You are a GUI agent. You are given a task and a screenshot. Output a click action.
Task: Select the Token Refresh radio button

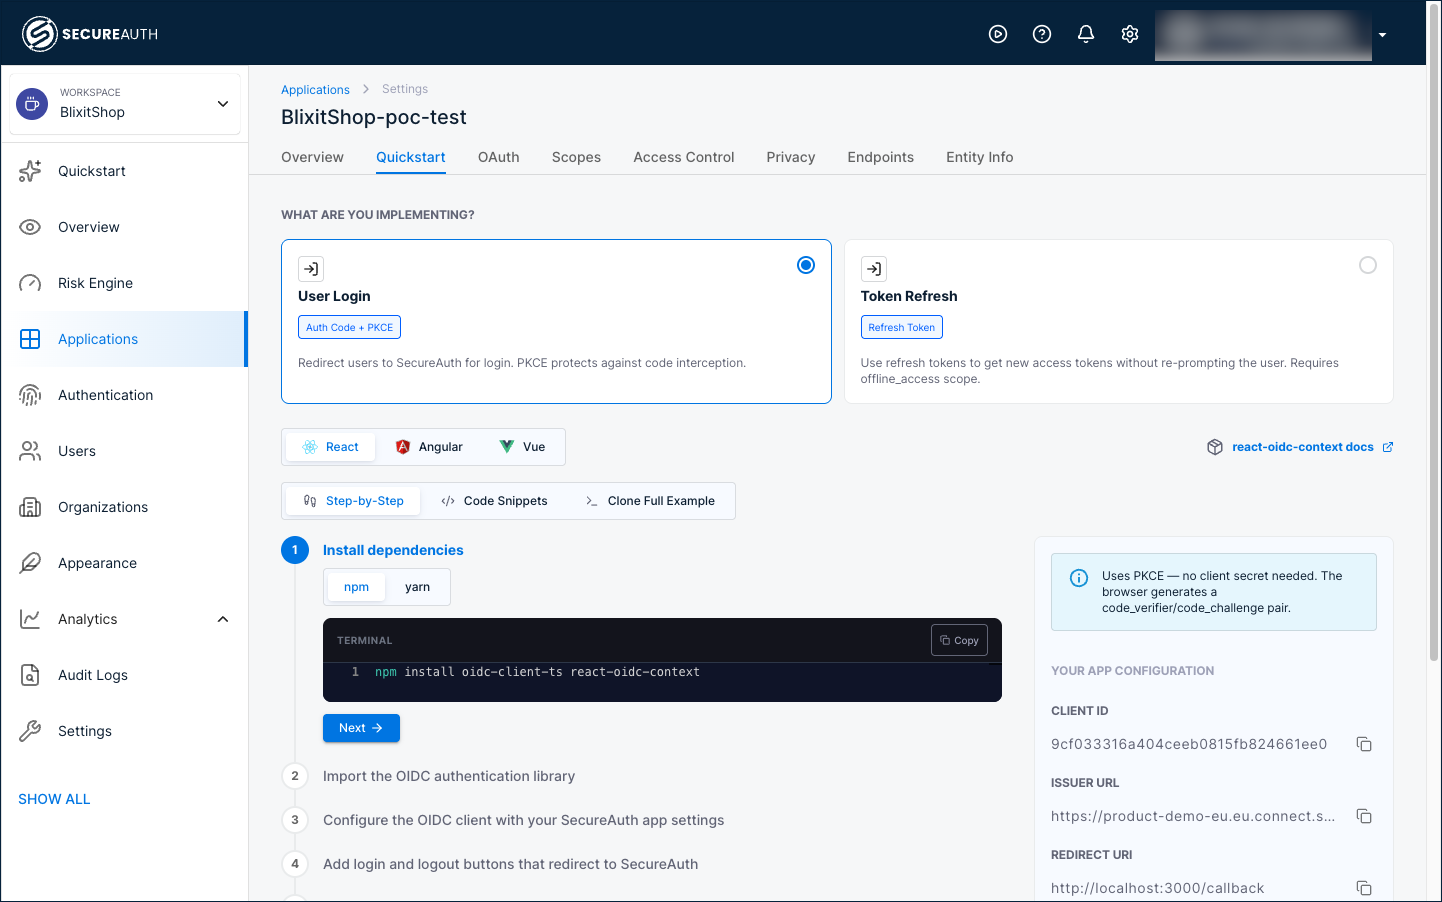[1368, 265]
